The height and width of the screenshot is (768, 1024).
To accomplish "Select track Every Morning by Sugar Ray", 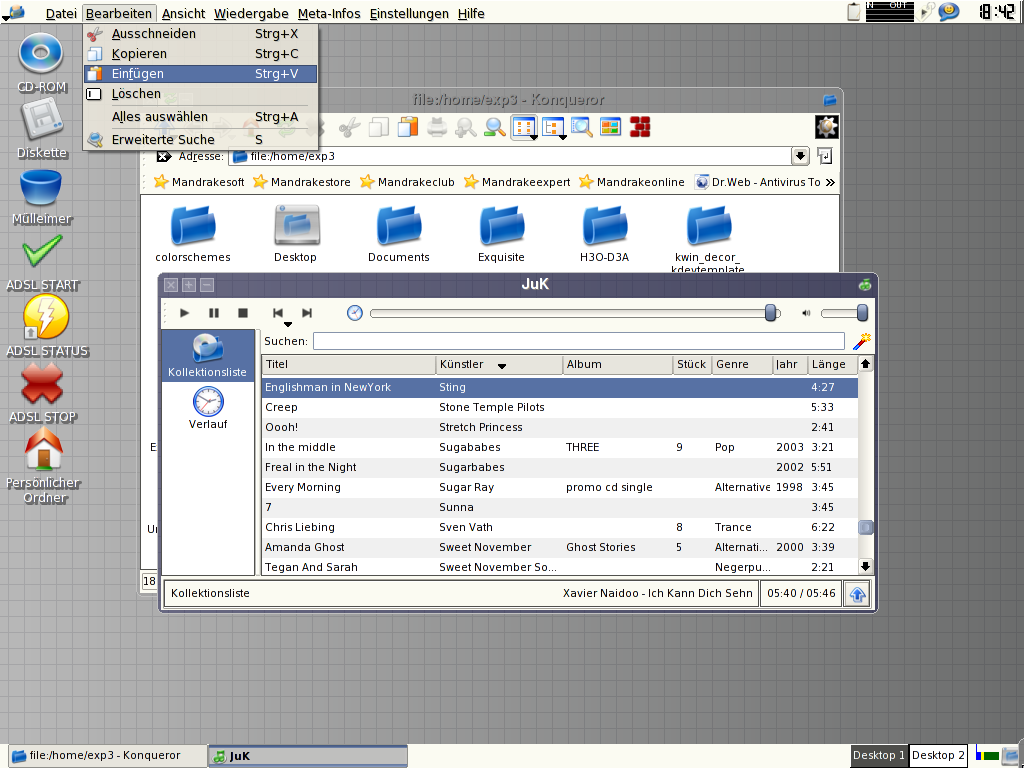I will (x=560, y=487).
